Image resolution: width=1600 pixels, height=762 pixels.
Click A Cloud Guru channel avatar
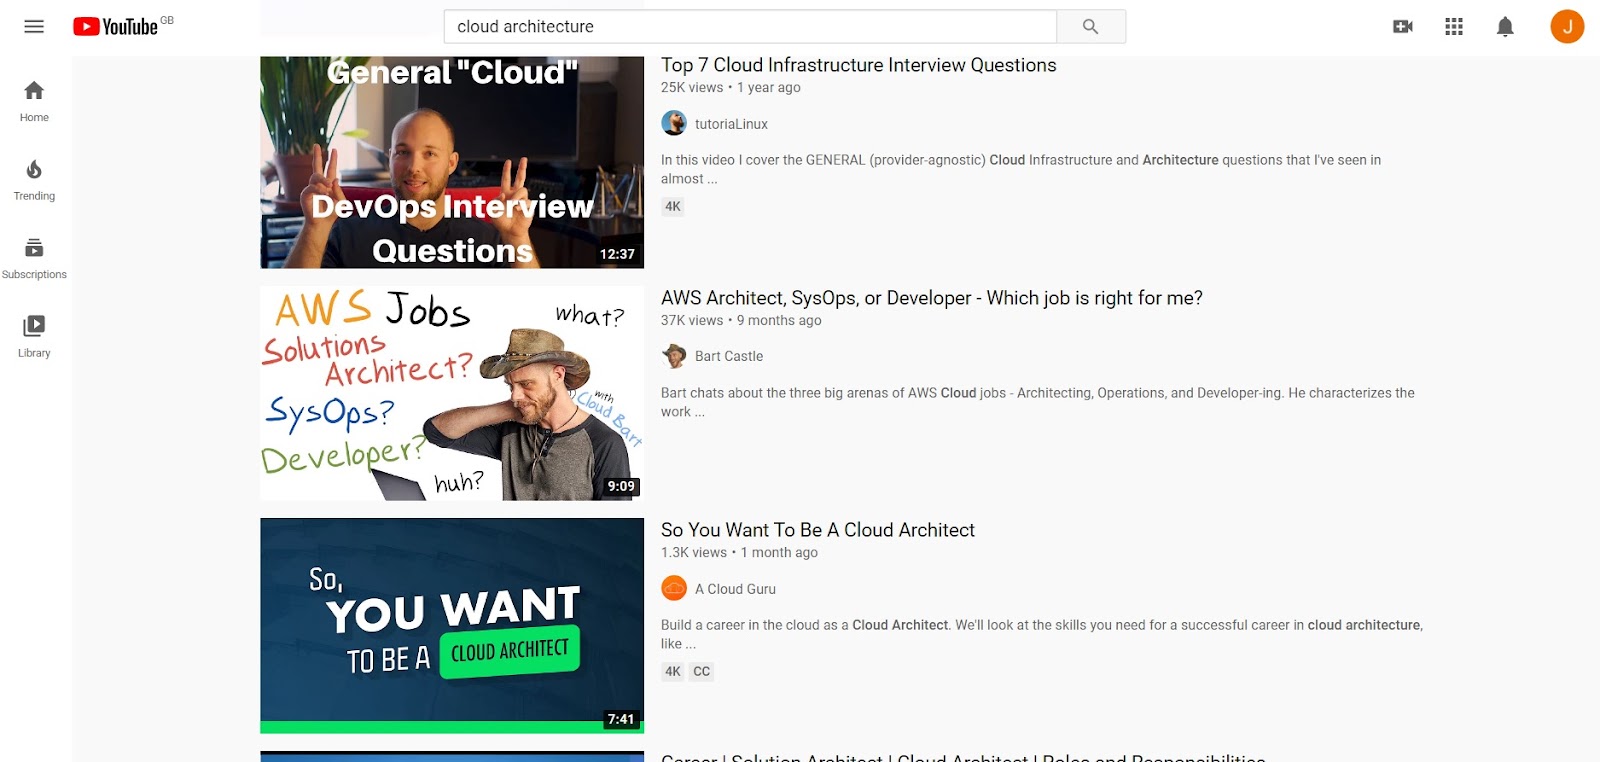pos(674,588)
